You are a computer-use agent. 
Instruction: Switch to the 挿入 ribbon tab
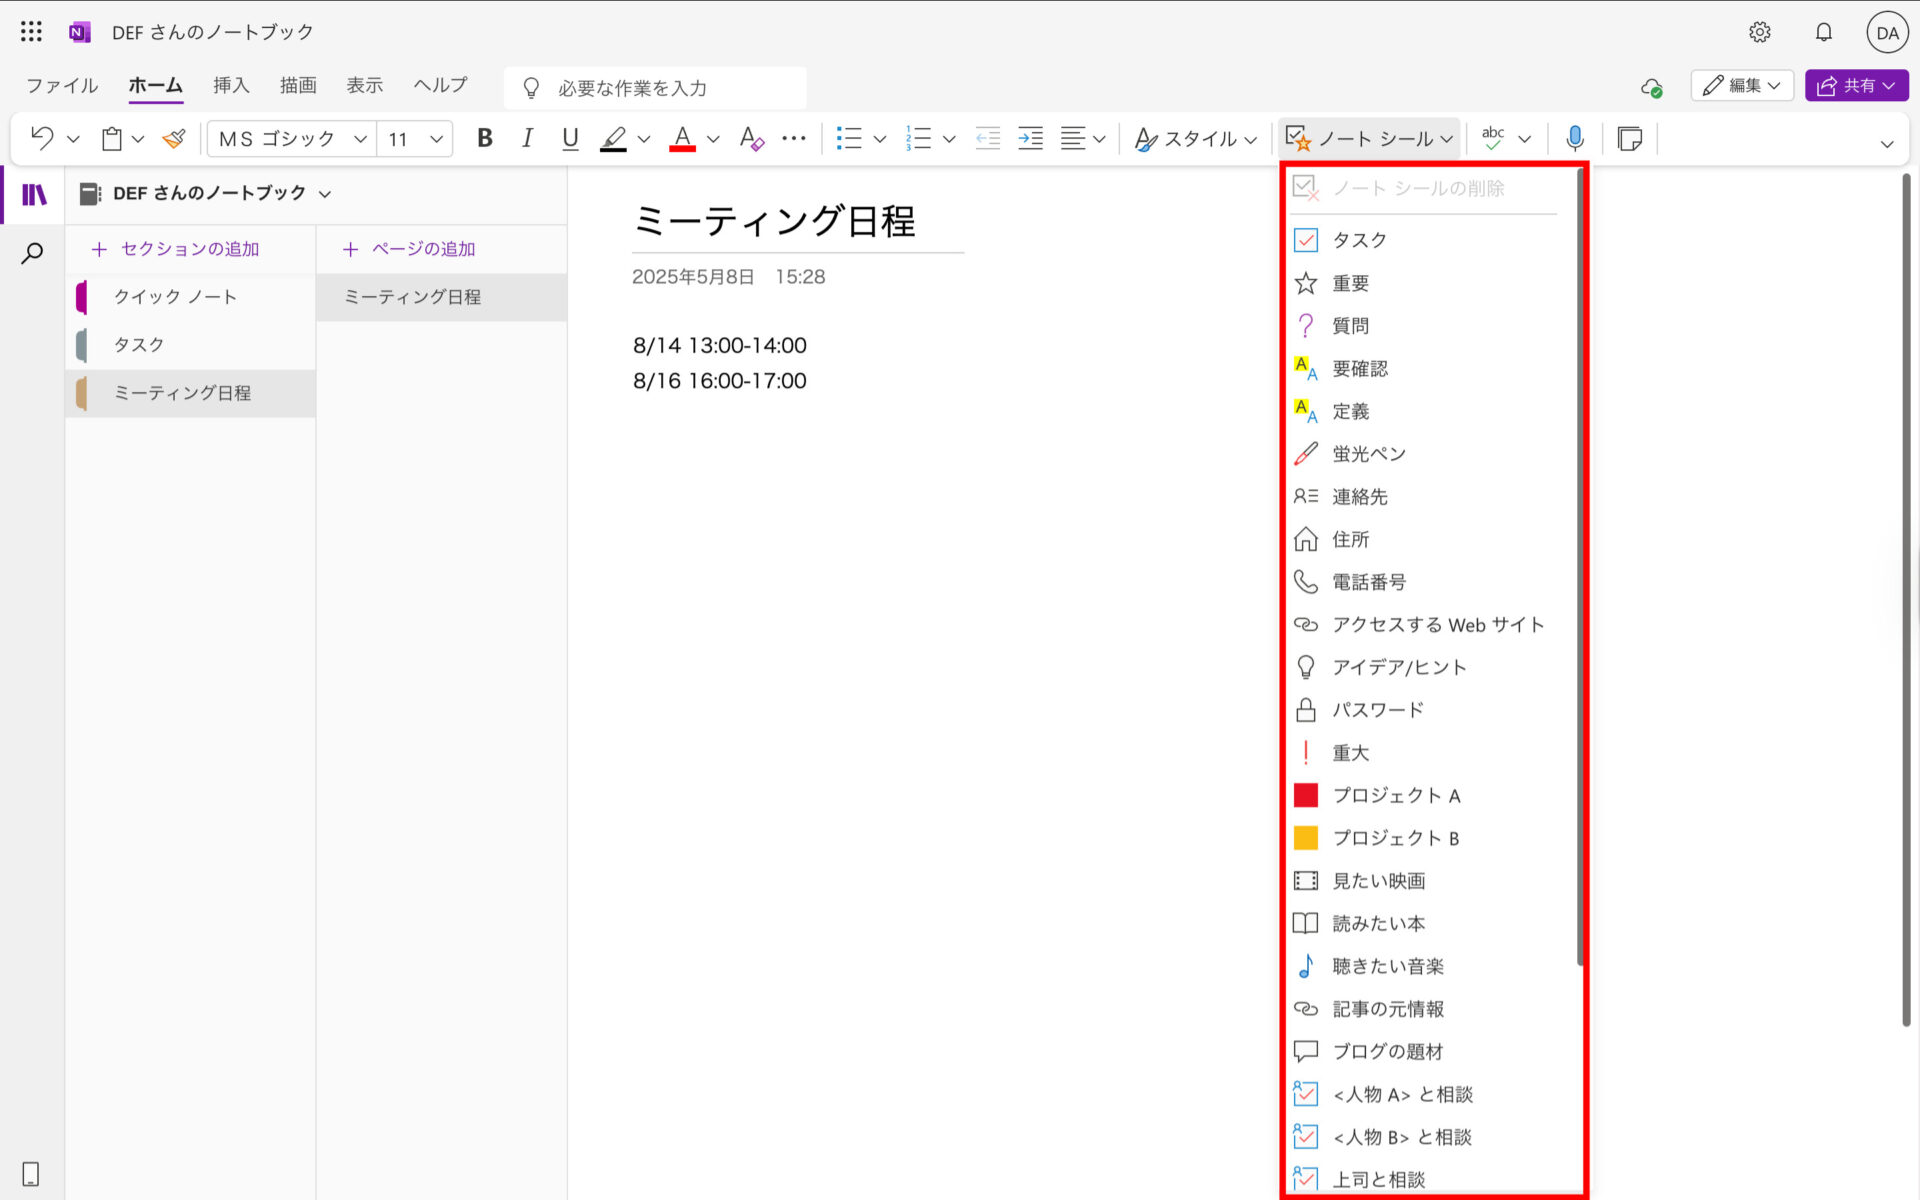pos(231,85)
